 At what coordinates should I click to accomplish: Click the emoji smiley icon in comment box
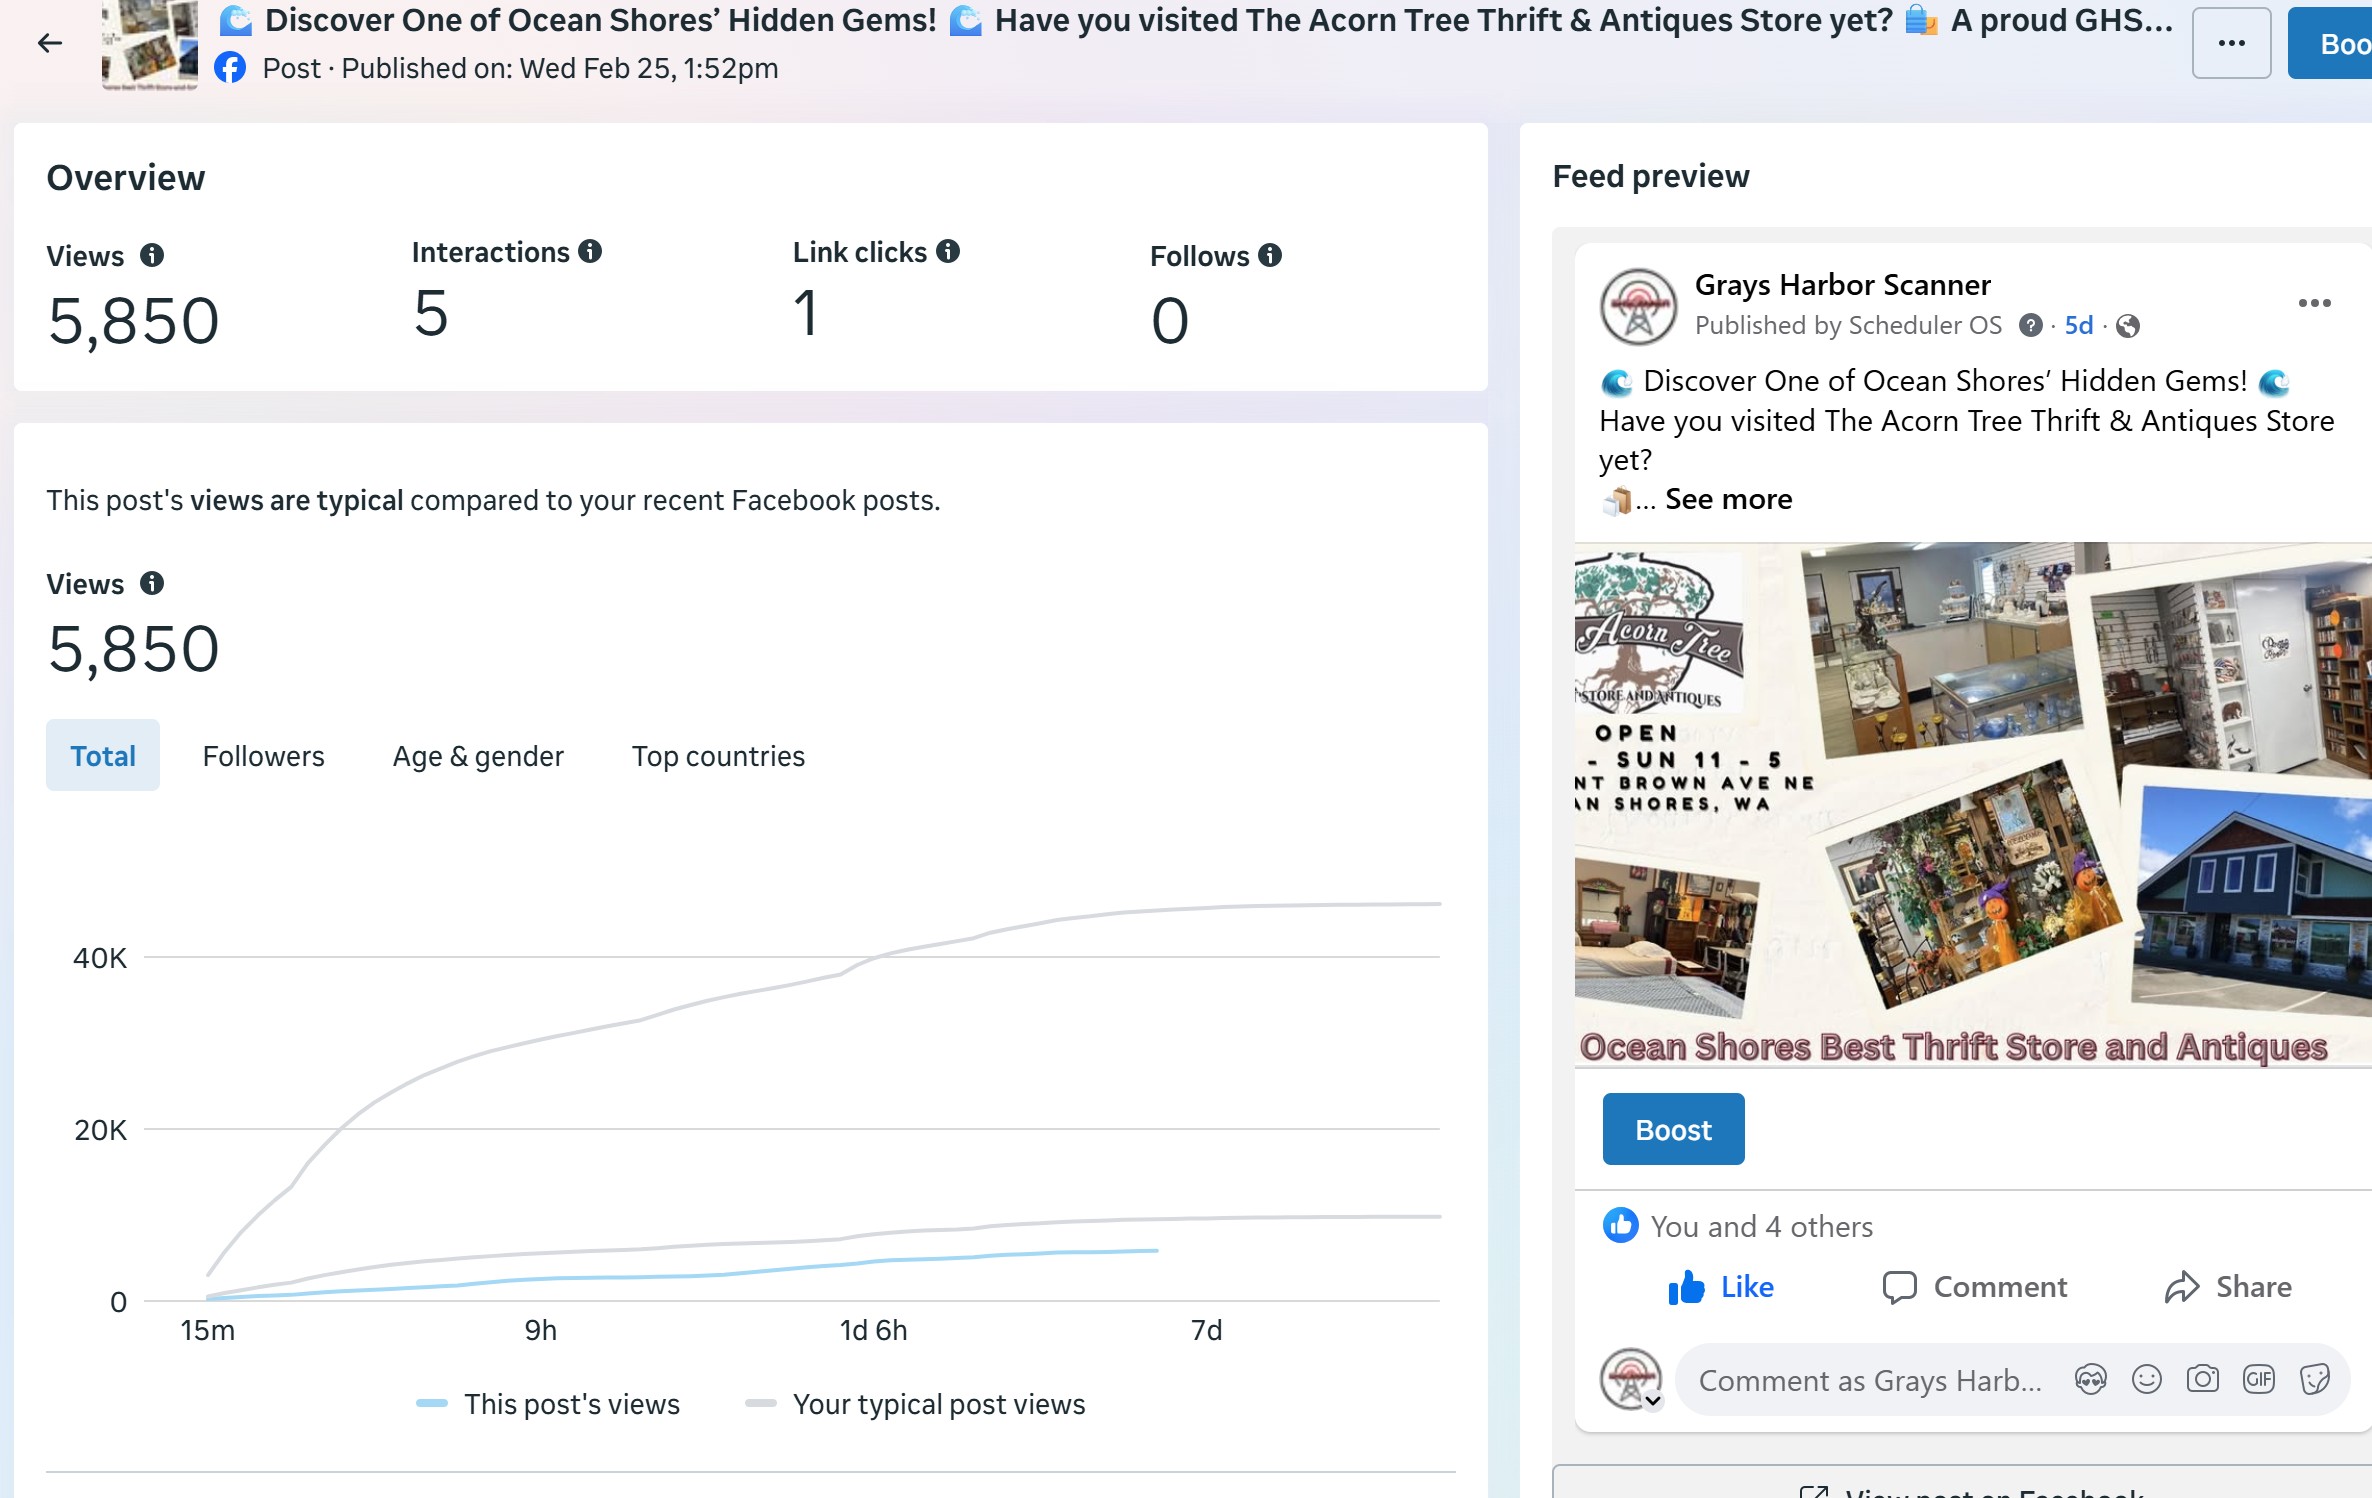[2146, 1379]
